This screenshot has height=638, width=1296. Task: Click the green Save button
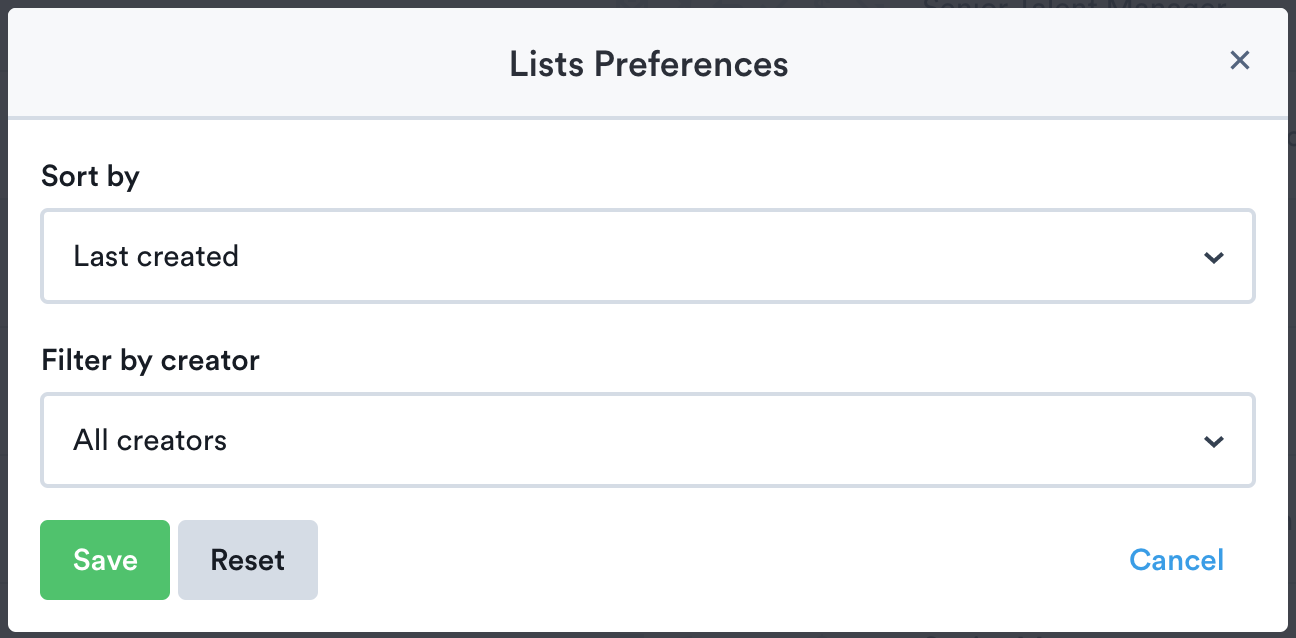pos(105,560)
